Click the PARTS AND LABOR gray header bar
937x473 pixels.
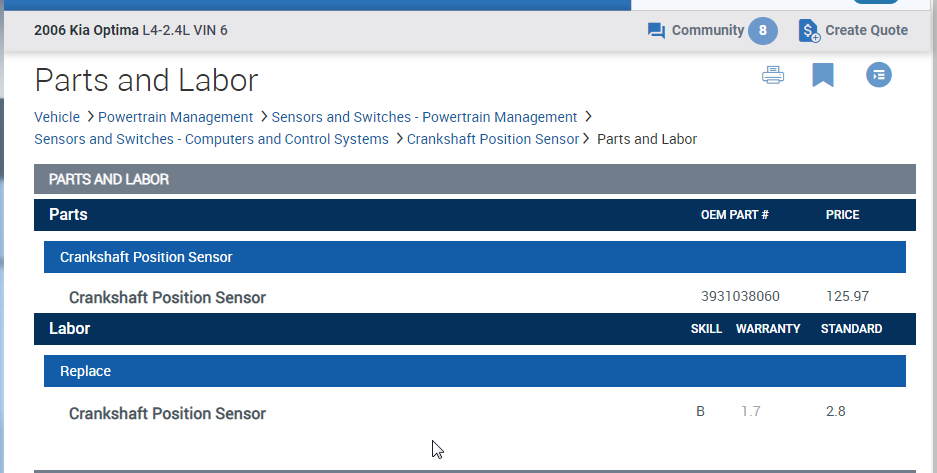pyautogui.click(x=475, y=180)
